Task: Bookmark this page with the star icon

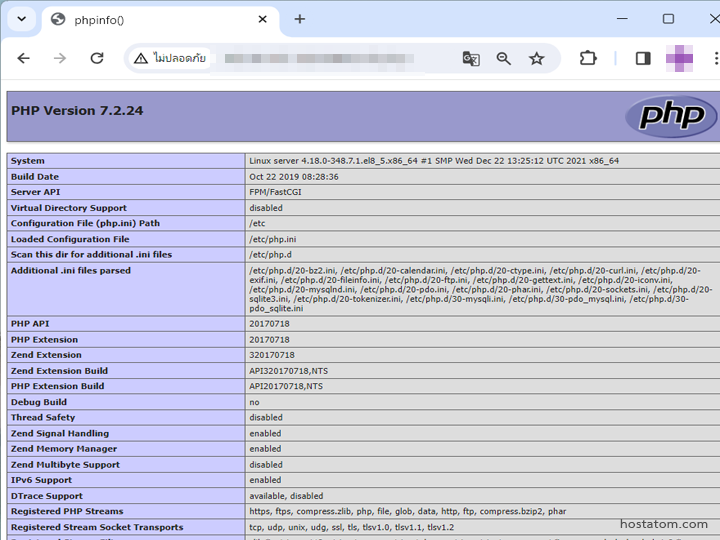Action: 537,58
